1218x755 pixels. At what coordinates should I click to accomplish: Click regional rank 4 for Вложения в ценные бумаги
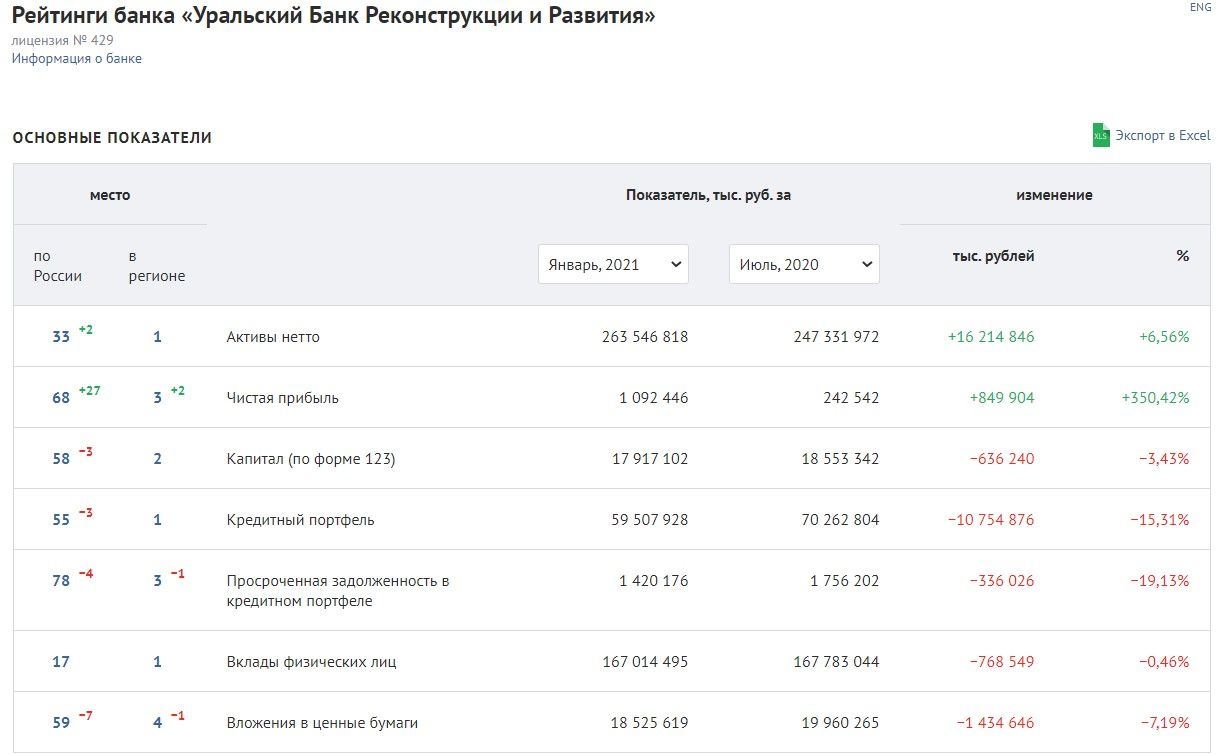pos(157,723)
